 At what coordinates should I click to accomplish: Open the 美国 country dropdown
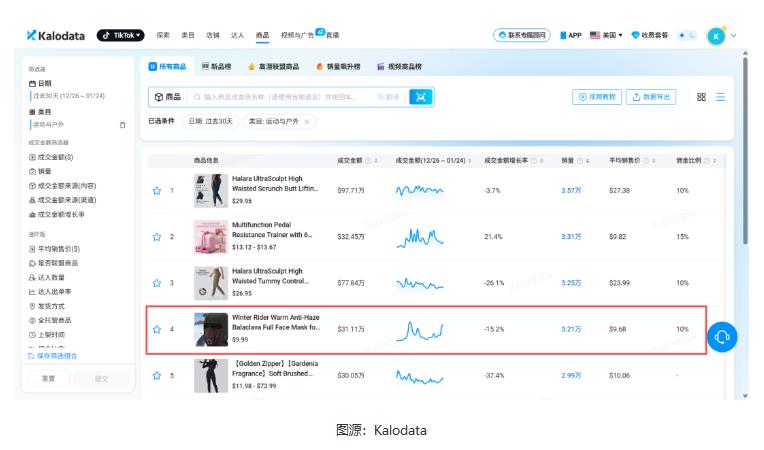[606, 35]
